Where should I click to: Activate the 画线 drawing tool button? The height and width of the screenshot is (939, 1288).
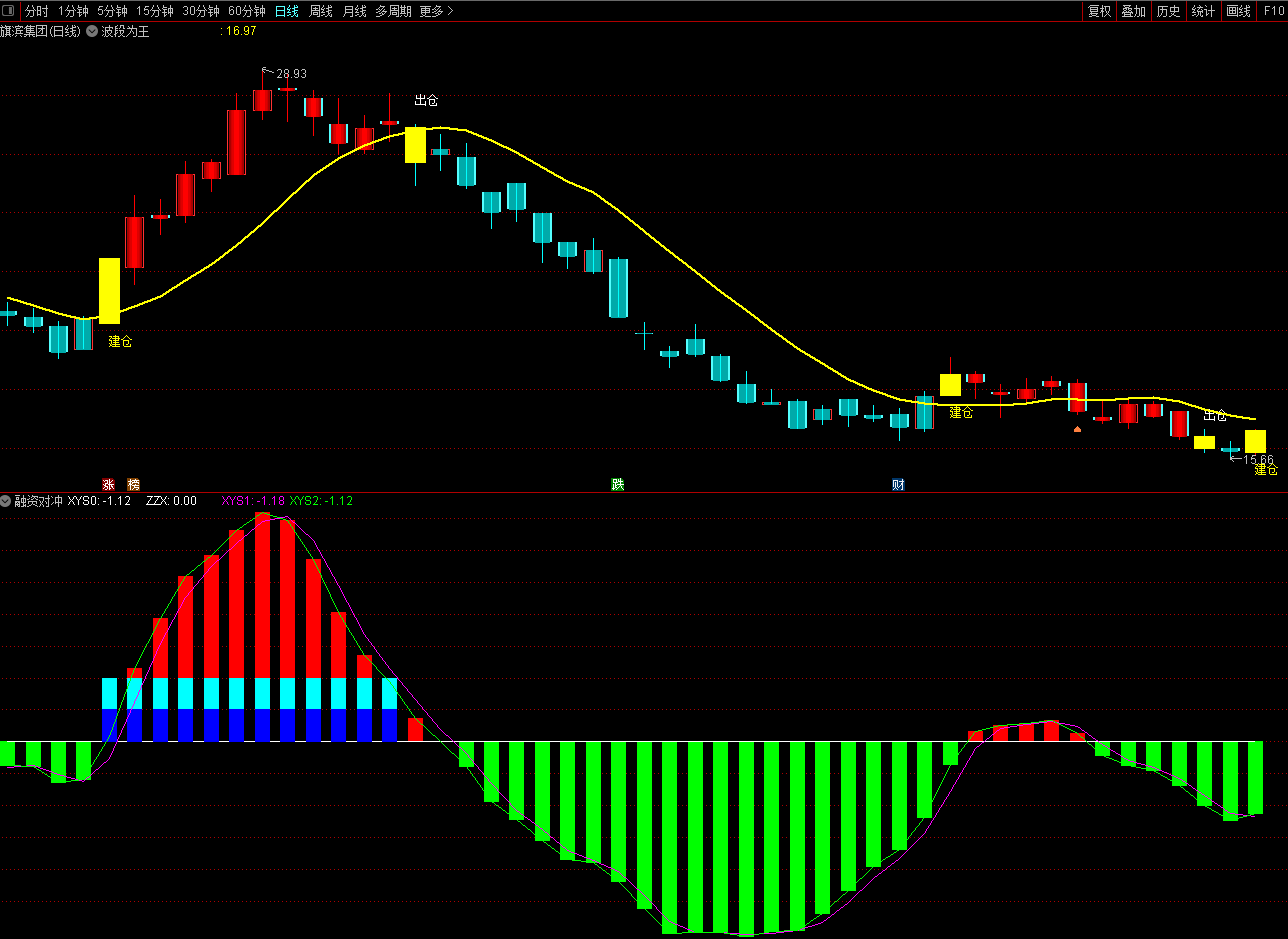click(x=1238, y=11)
